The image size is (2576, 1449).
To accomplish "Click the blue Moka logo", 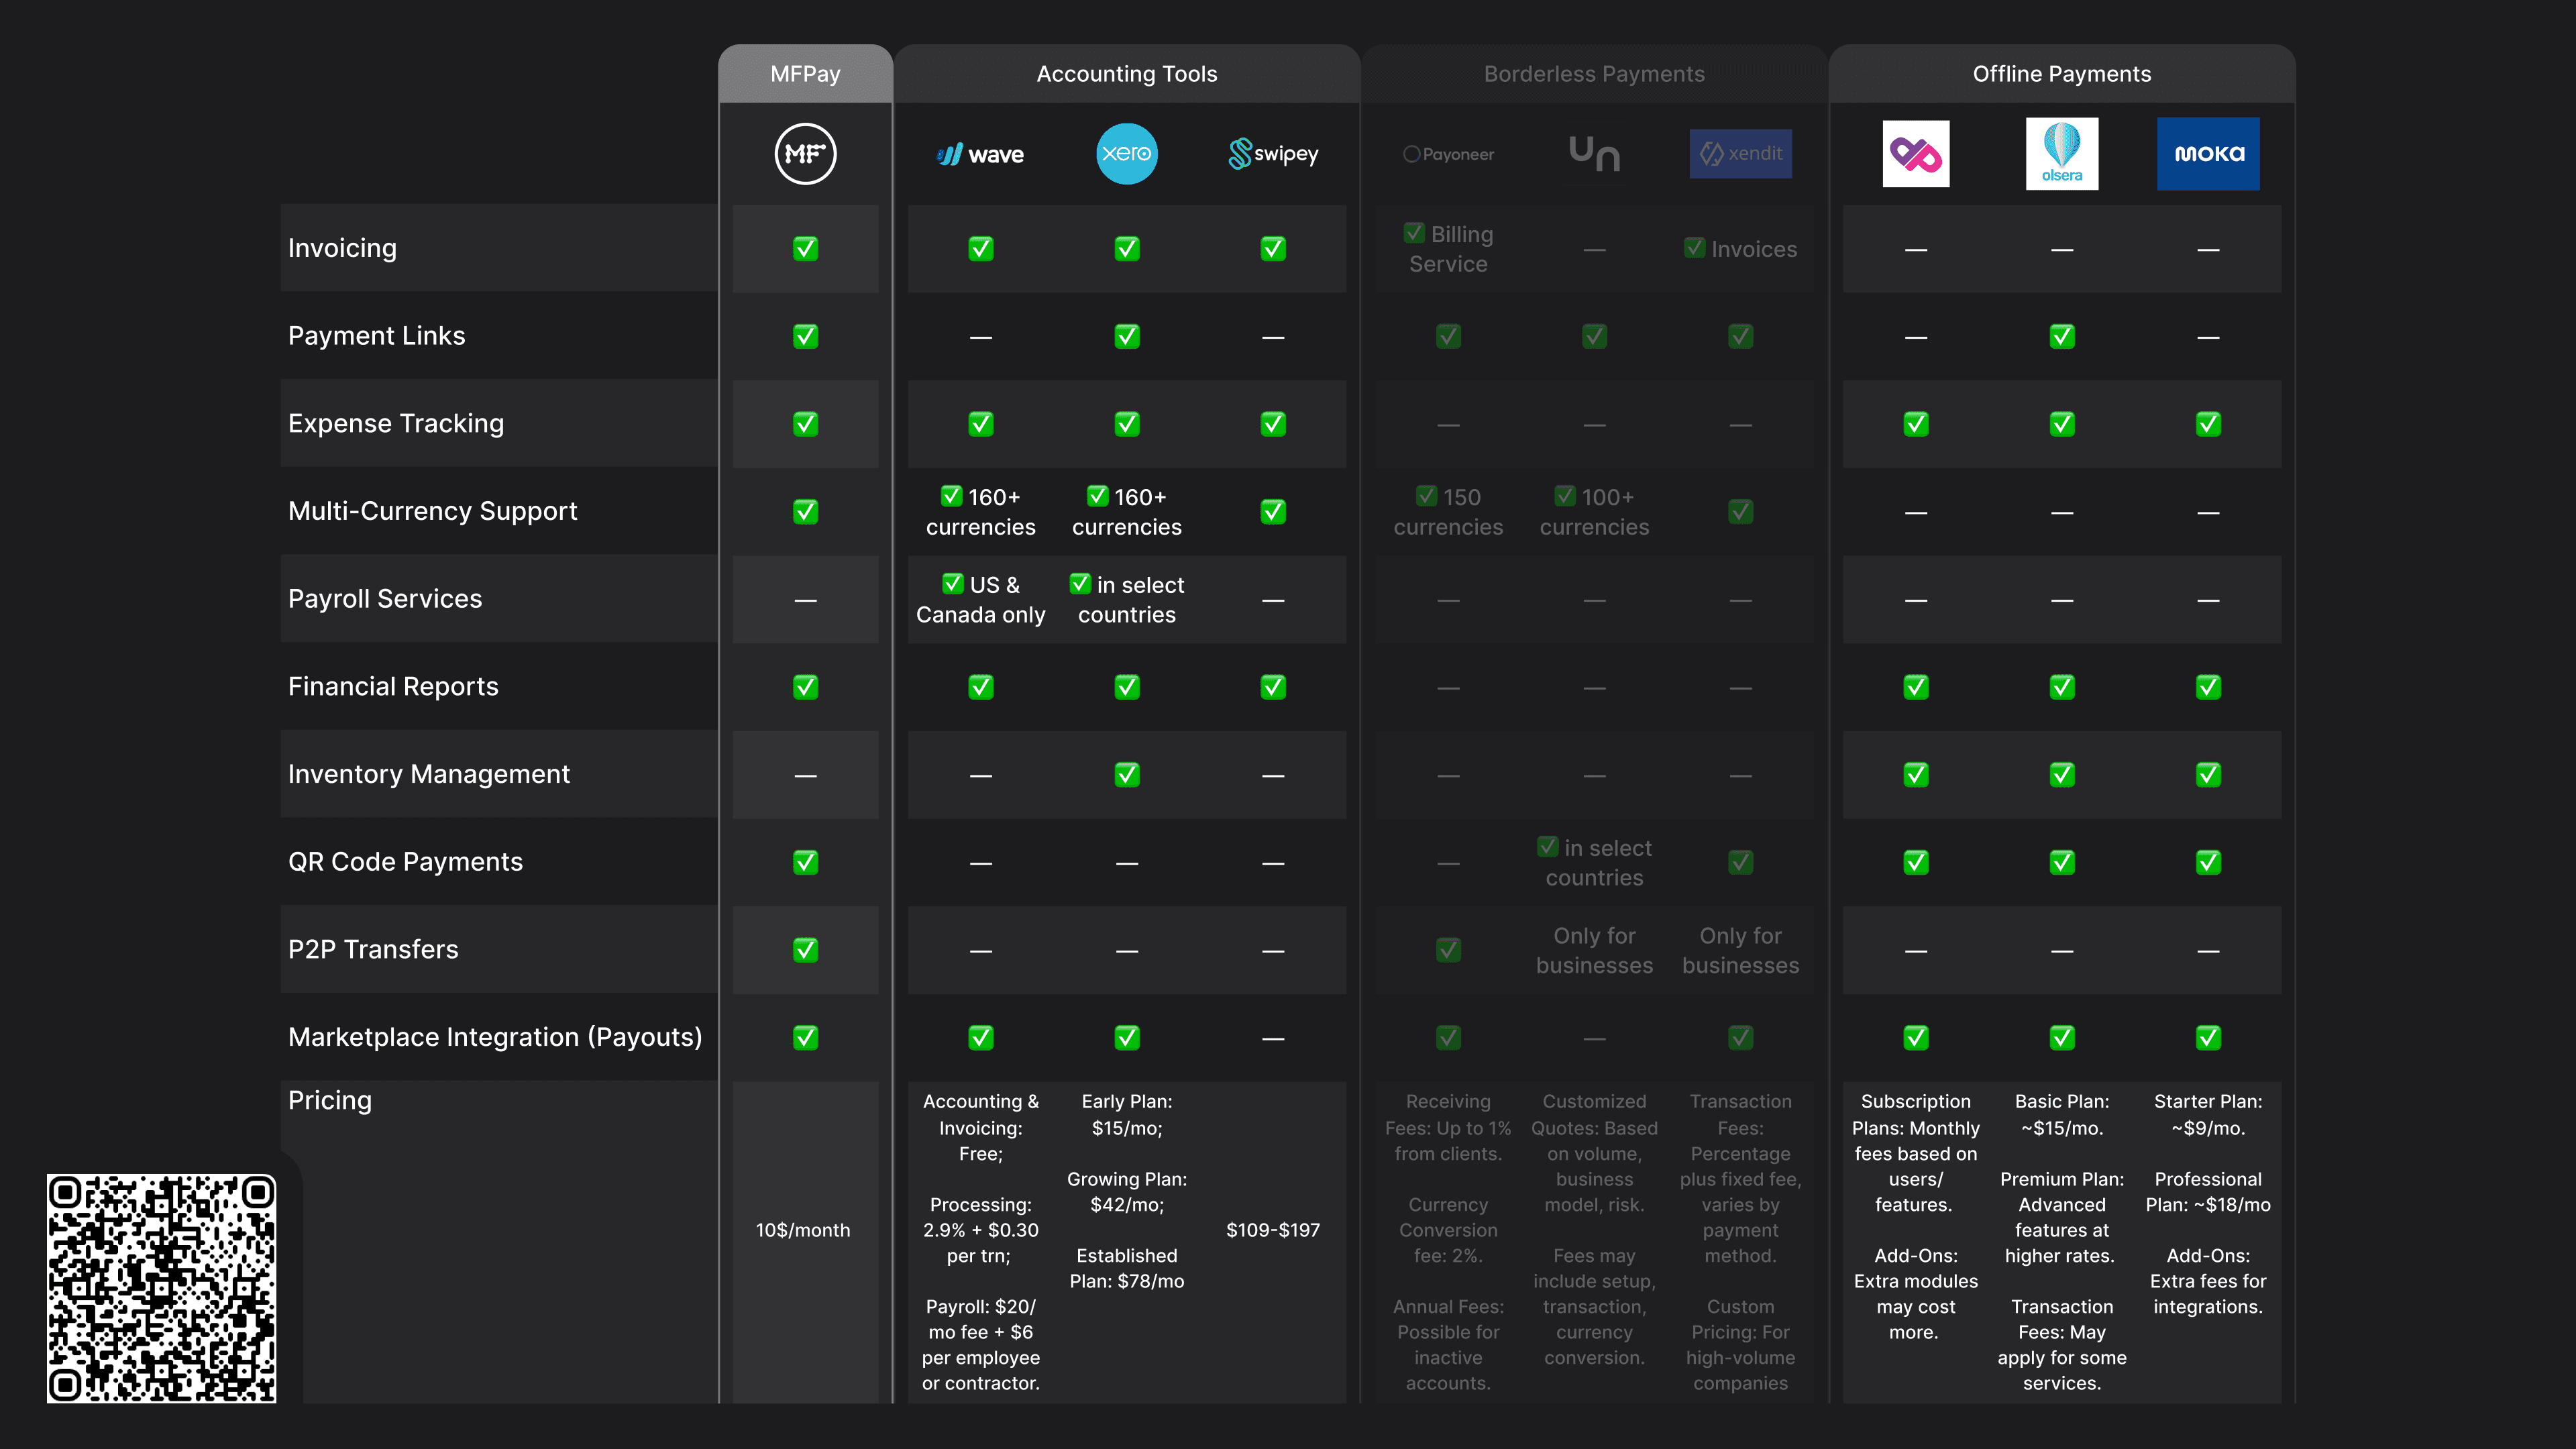I will 2207,154.
